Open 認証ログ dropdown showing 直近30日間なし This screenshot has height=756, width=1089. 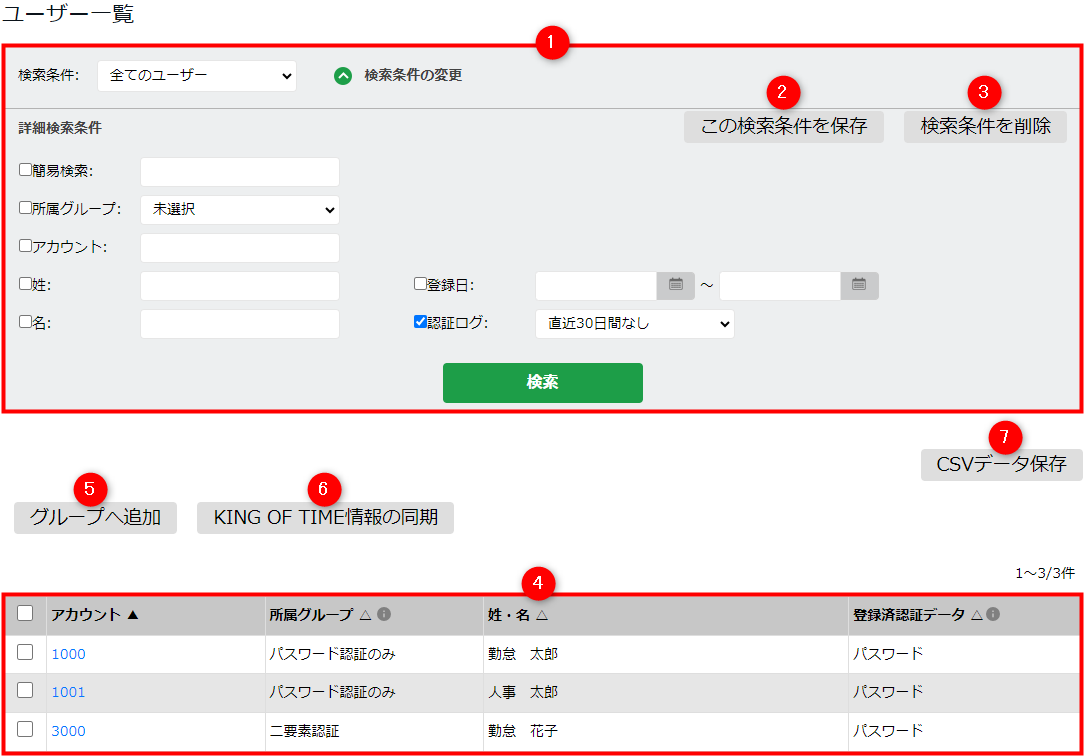(635, 324)
